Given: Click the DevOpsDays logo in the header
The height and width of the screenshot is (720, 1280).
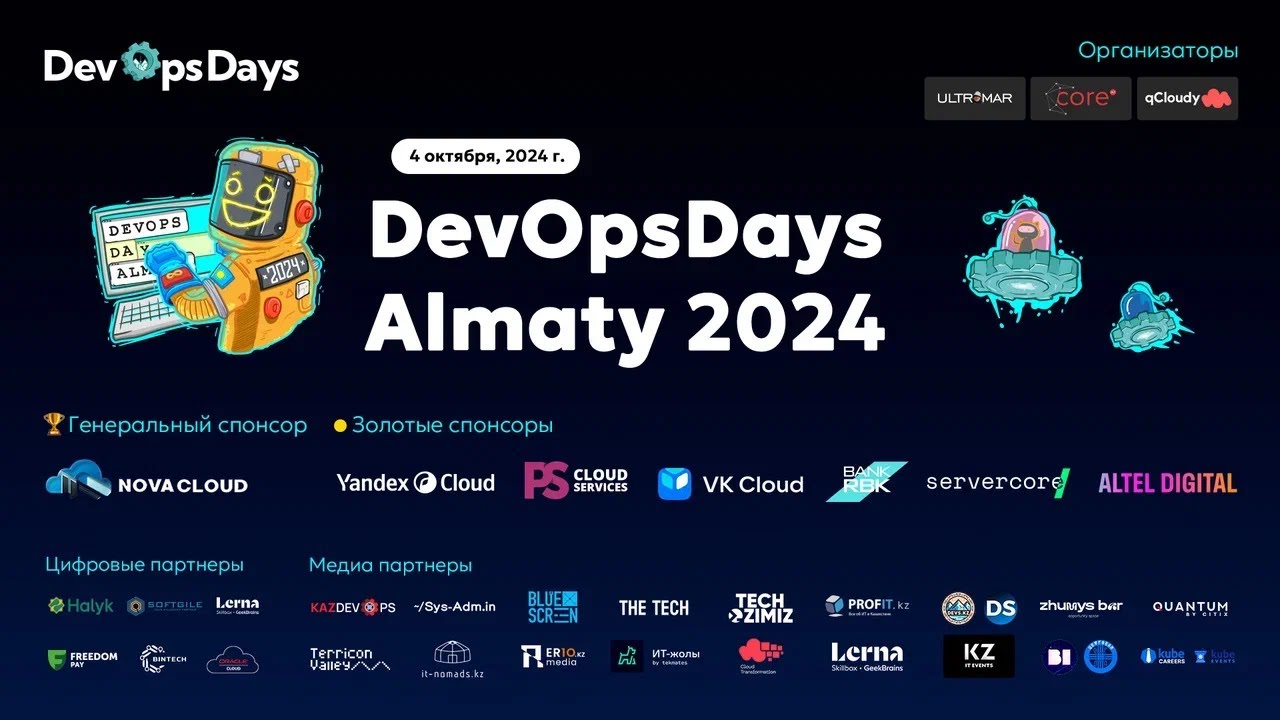Looking at the screenshot, I should 171,67.
